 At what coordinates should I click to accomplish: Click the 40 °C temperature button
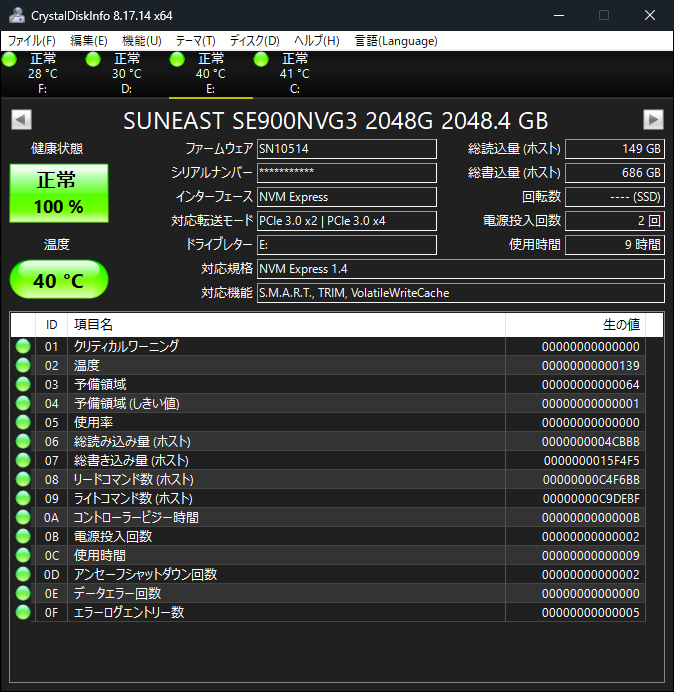click(59, 280)
